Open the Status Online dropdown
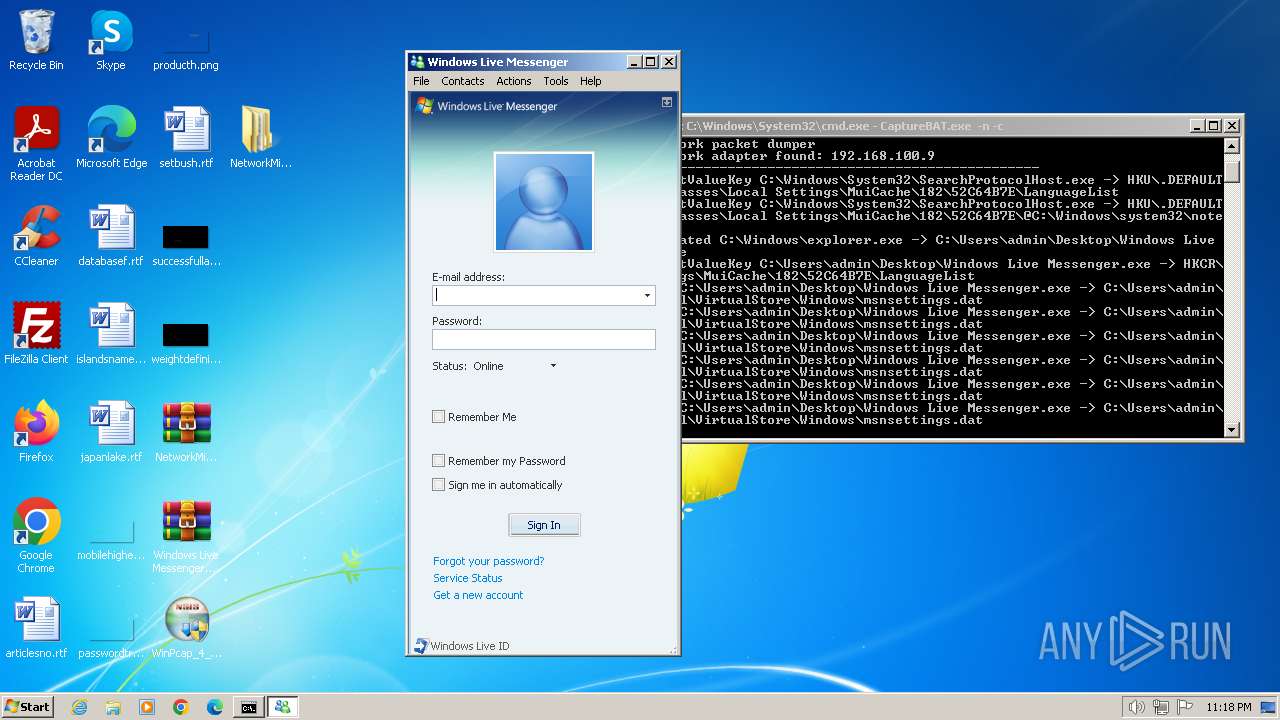 (514, 366)
